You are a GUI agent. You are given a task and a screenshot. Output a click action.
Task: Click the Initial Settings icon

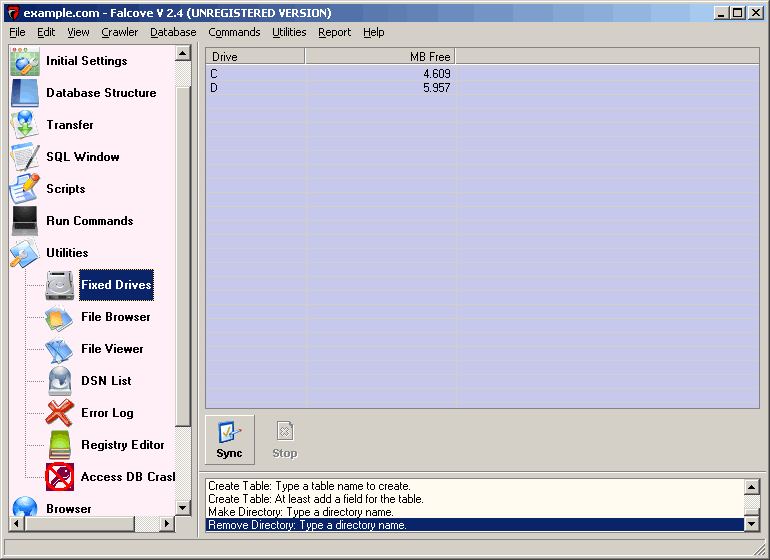coord(25,61)
